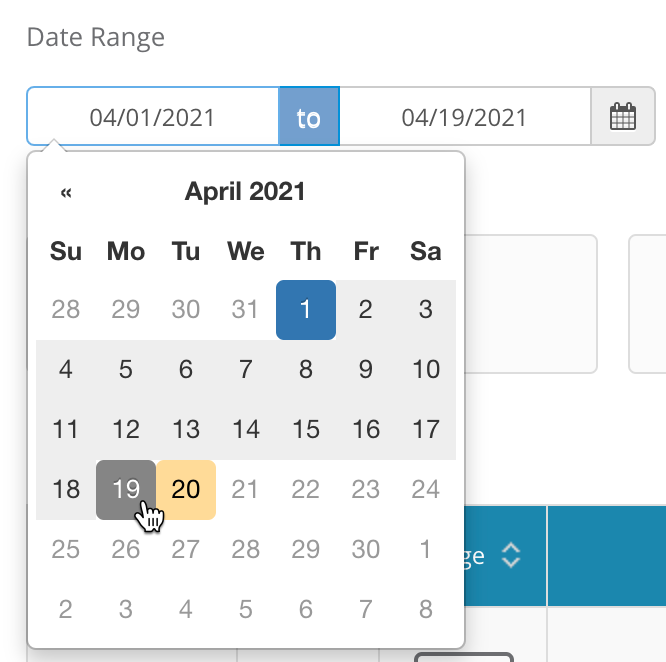Pick Sunday April 4
The image size is (666, 662).
click(x=66, y=370)
